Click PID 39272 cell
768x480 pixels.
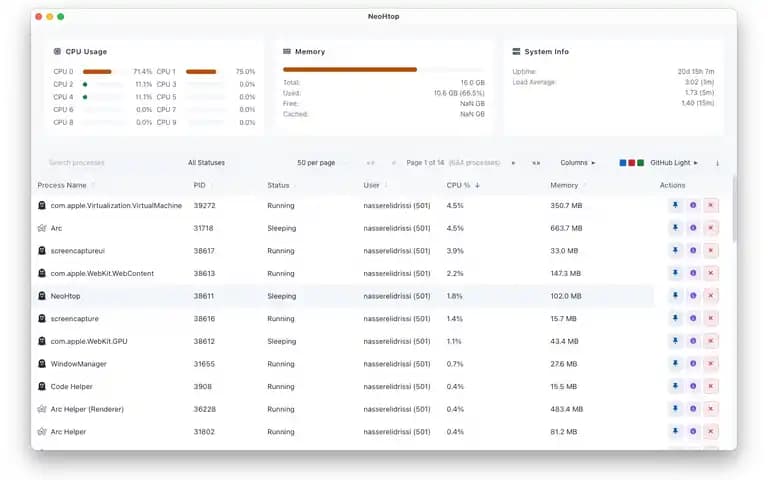[x=204, y=205]
